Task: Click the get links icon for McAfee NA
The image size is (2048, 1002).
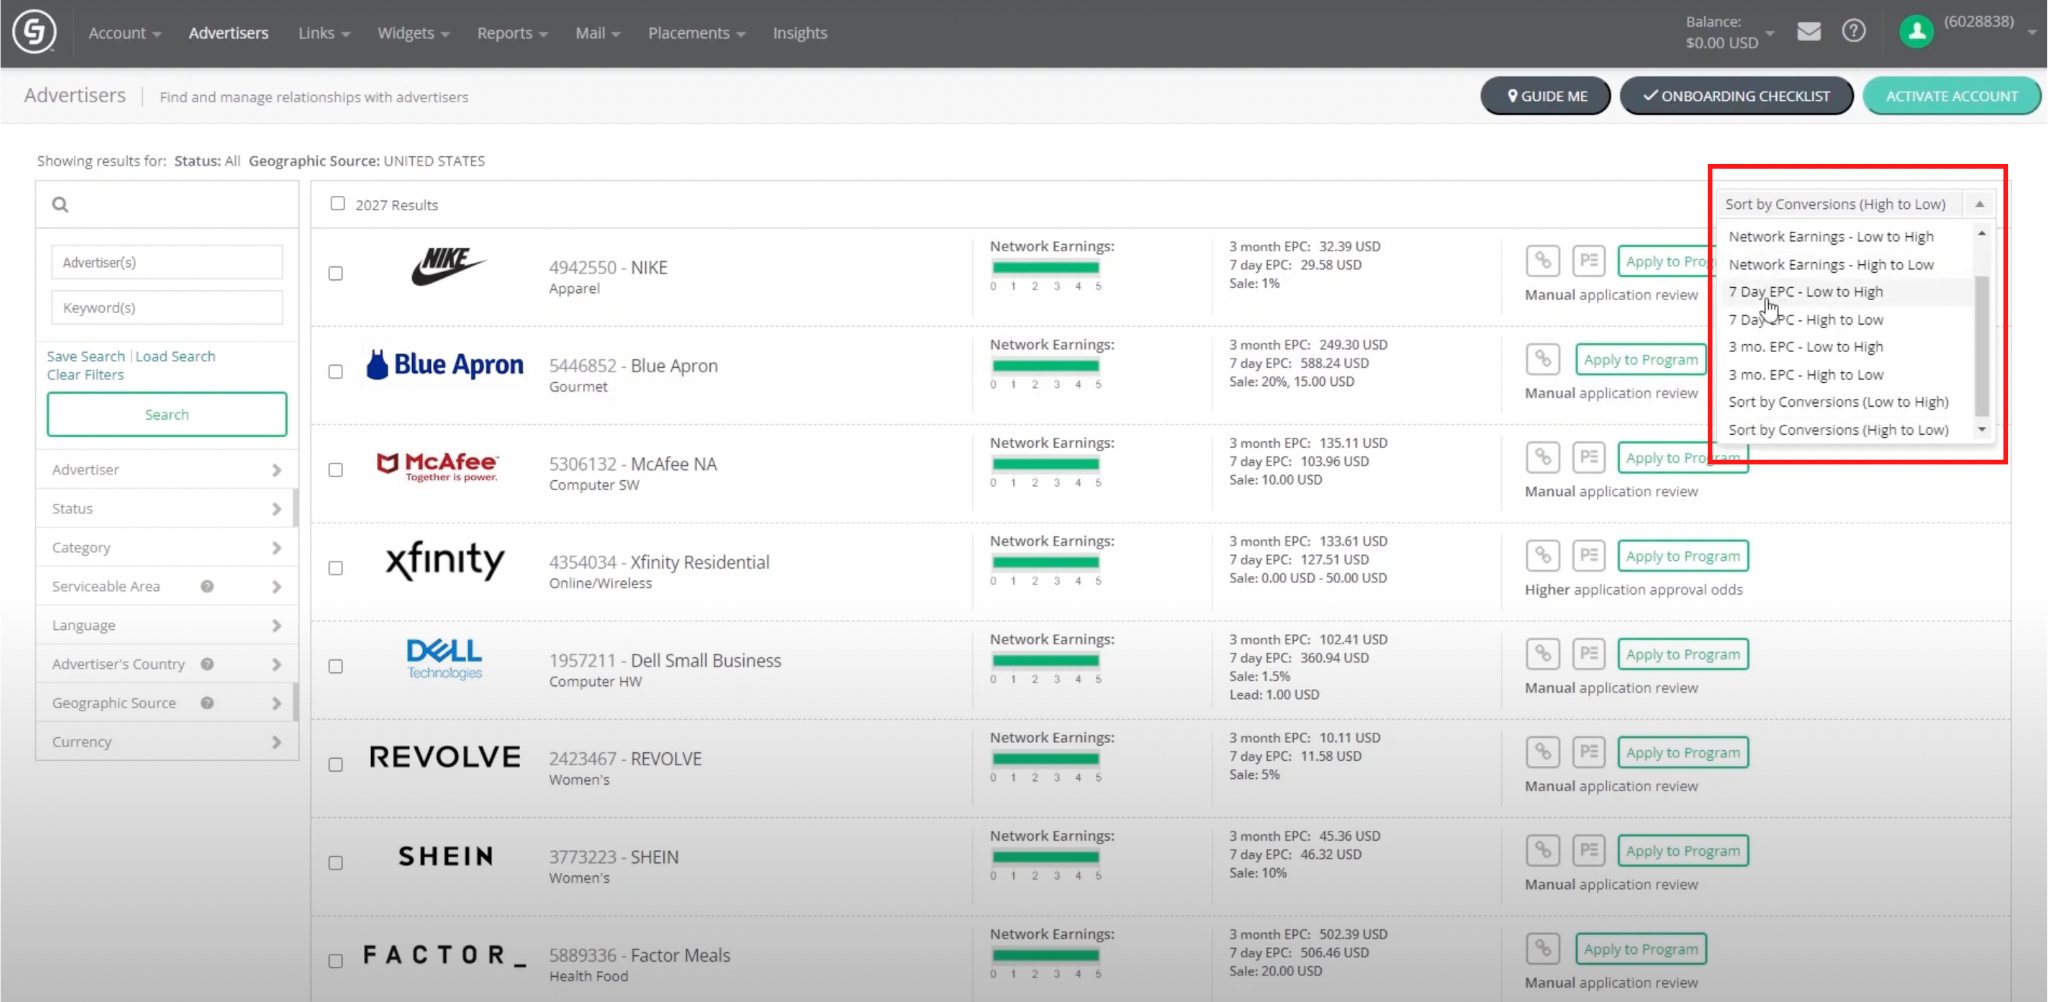Action: click(1543, 457)
